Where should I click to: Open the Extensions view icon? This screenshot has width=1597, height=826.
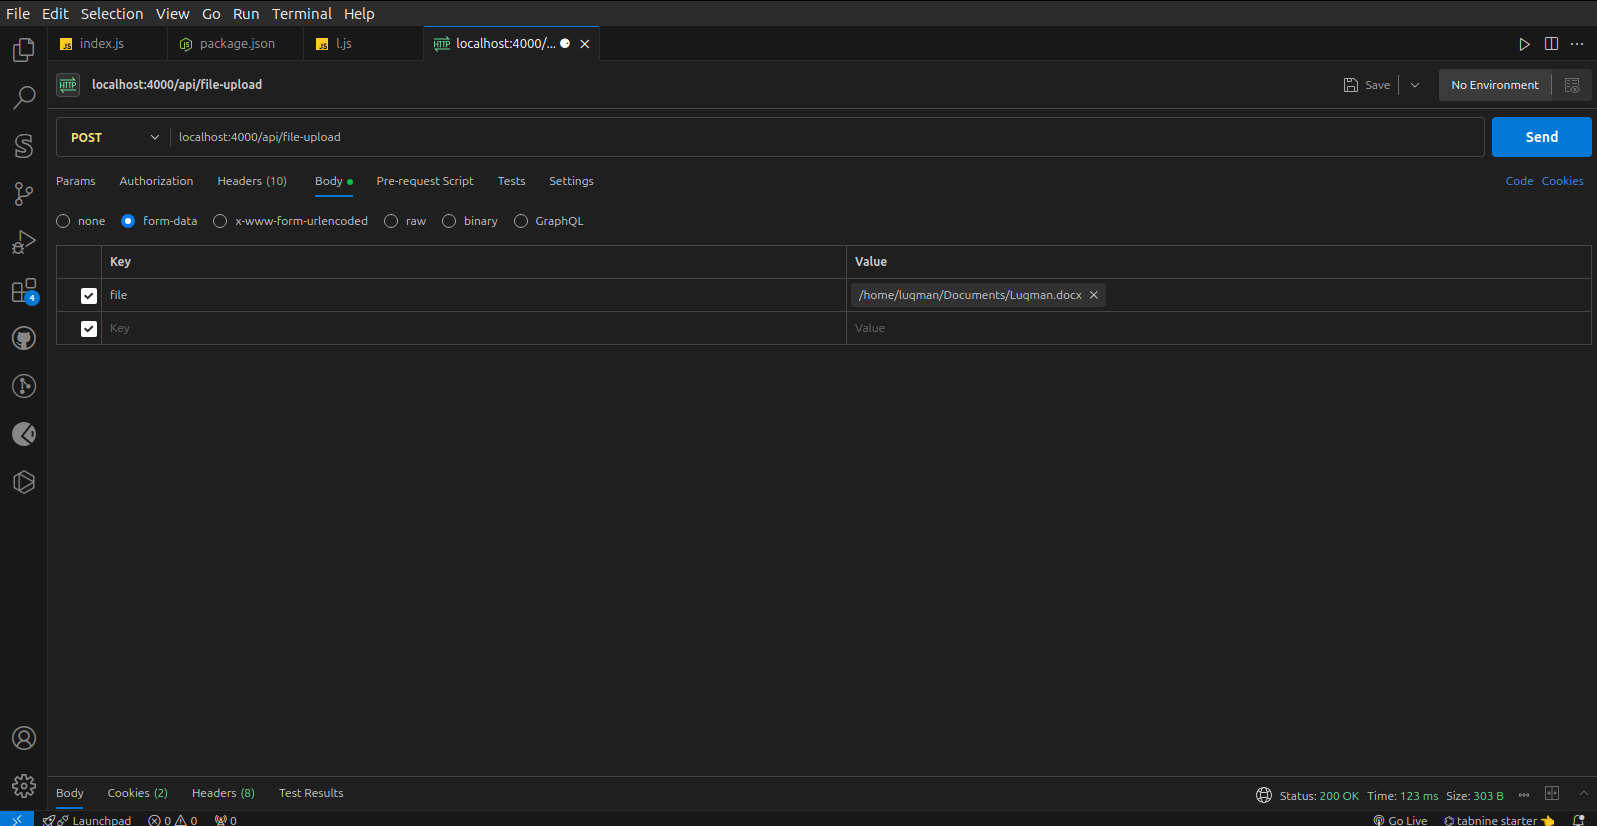point(24,291)
